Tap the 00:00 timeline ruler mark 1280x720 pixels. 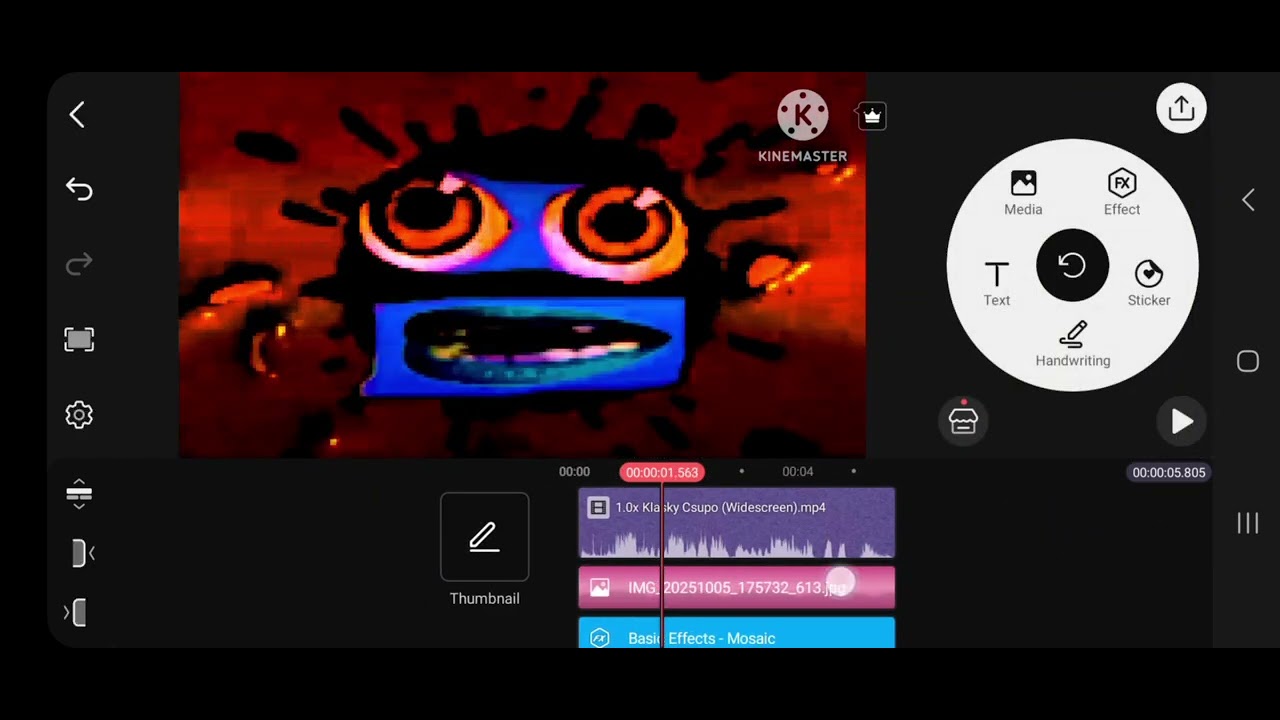tap(574, 471)
